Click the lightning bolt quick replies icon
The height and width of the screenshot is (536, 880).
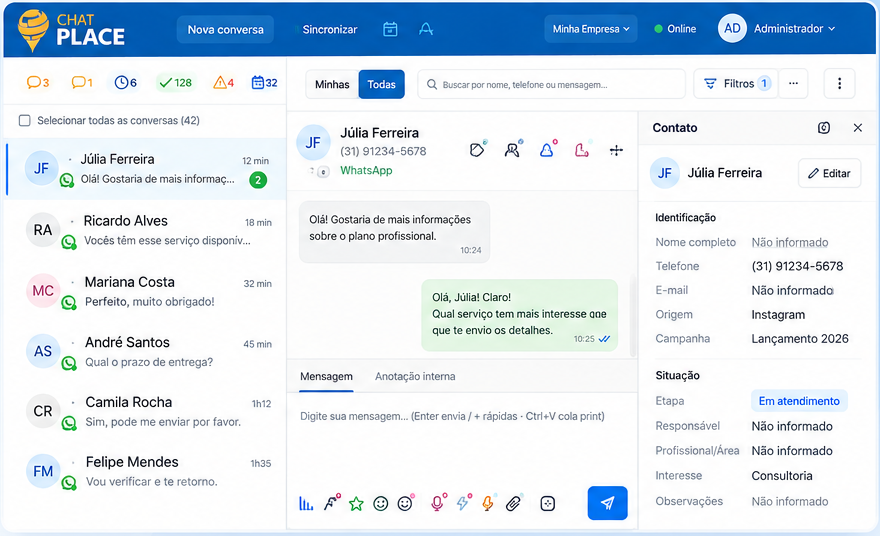click(464, 503)
